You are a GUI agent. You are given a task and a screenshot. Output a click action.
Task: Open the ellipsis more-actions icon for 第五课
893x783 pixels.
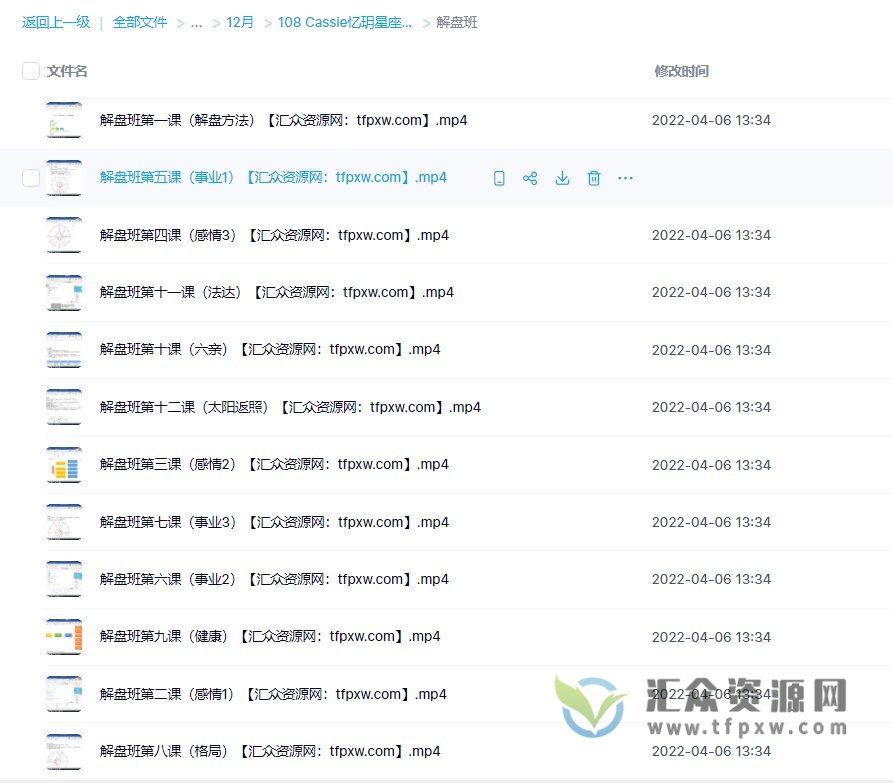pos(625,178)
